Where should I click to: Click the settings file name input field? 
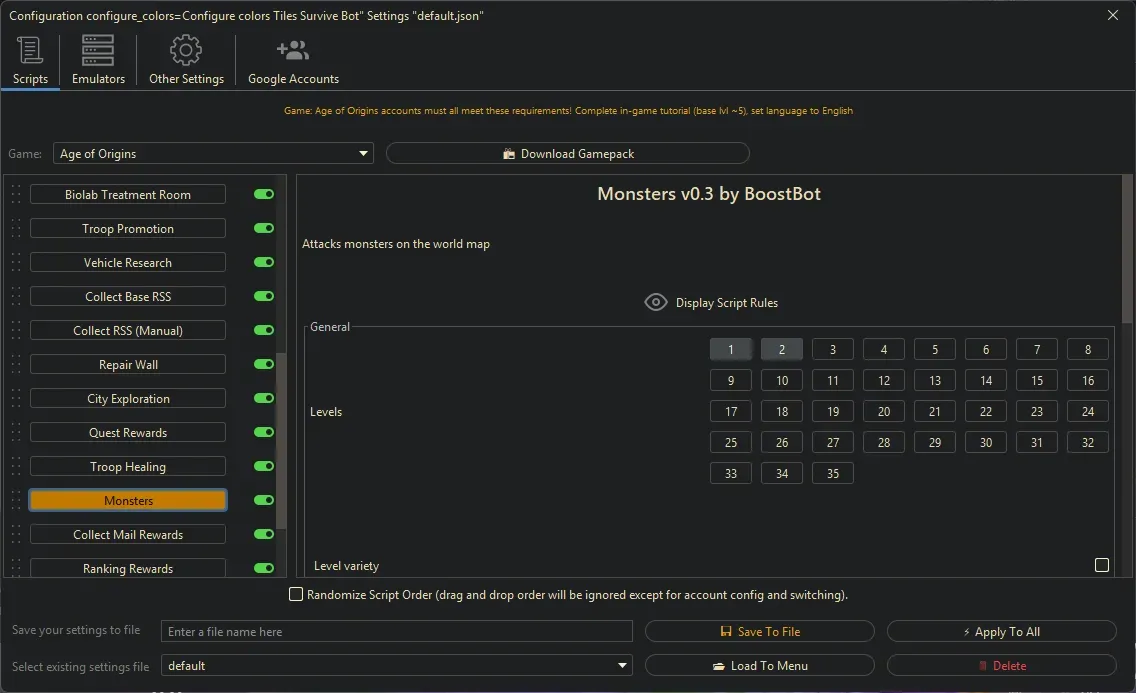click(x=397, y=632)
